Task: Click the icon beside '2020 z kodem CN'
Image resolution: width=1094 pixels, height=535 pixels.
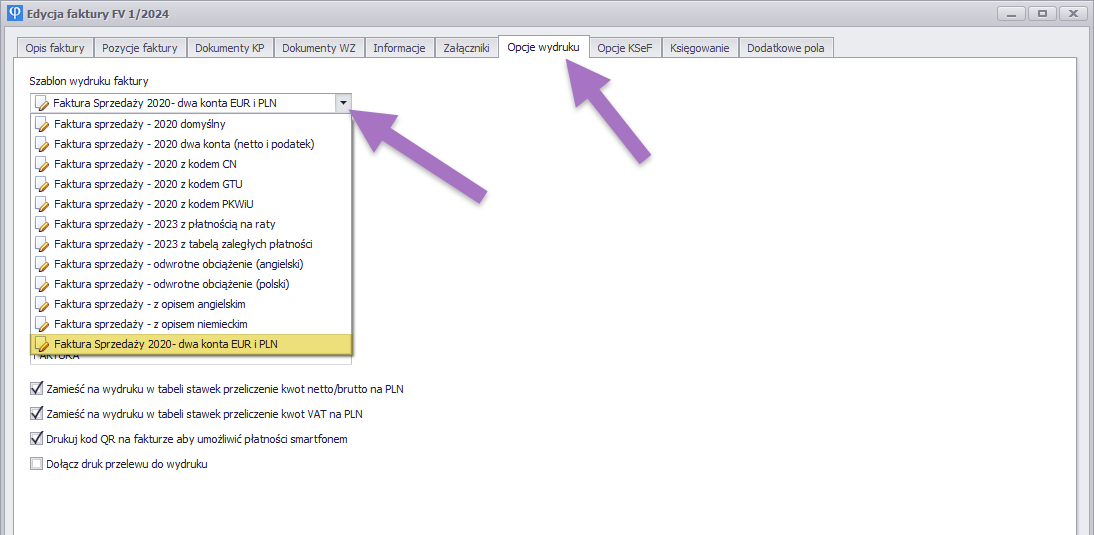Action: point(42,164)
